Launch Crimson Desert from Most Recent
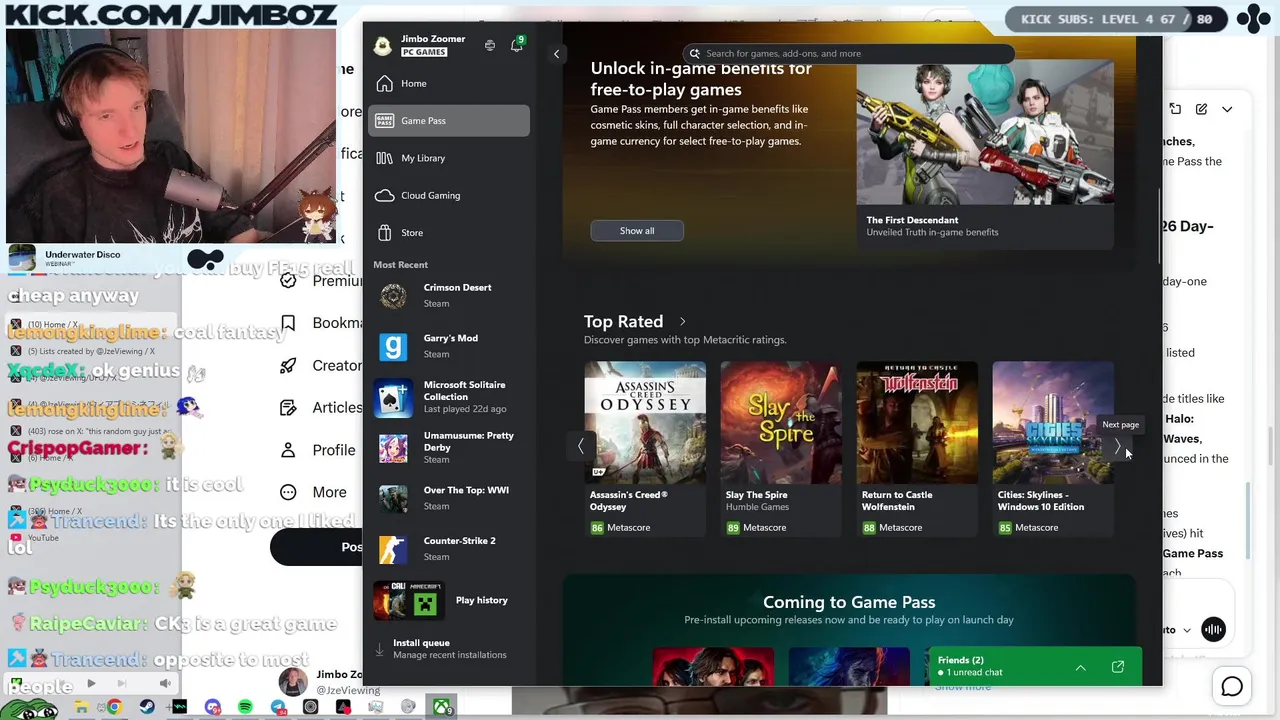The height and width of the screenshot is (720, 1280). pyautogui.click(x=449, y=295)
